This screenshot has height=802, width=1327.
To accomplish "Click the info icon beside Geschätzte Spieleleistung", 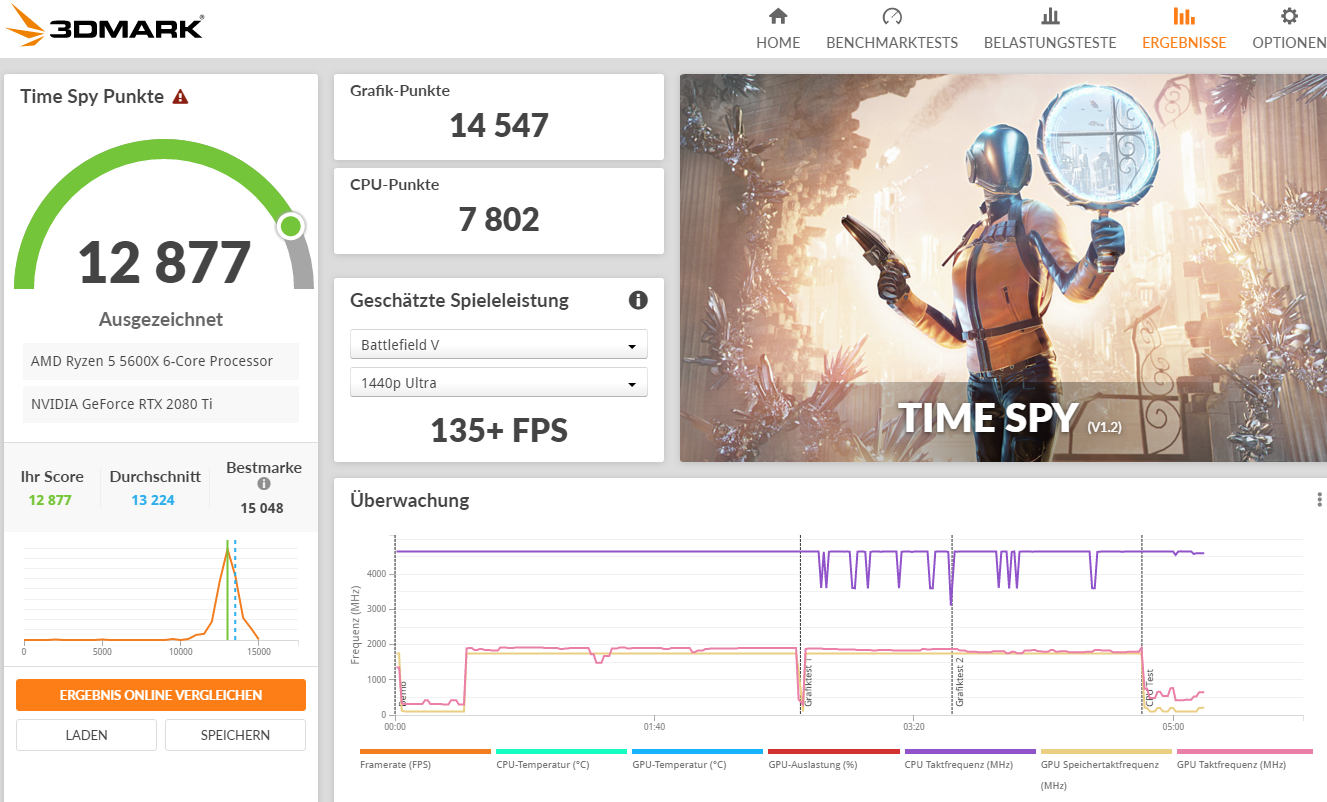I will (x=638, y=300).
